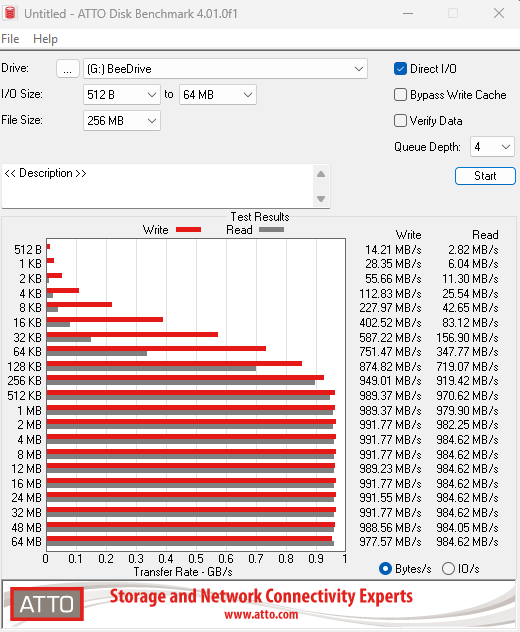The image size is (520, 632).
Task: Uncheck the Direct I/O checkbox
Action: click(x=400, y=69)
